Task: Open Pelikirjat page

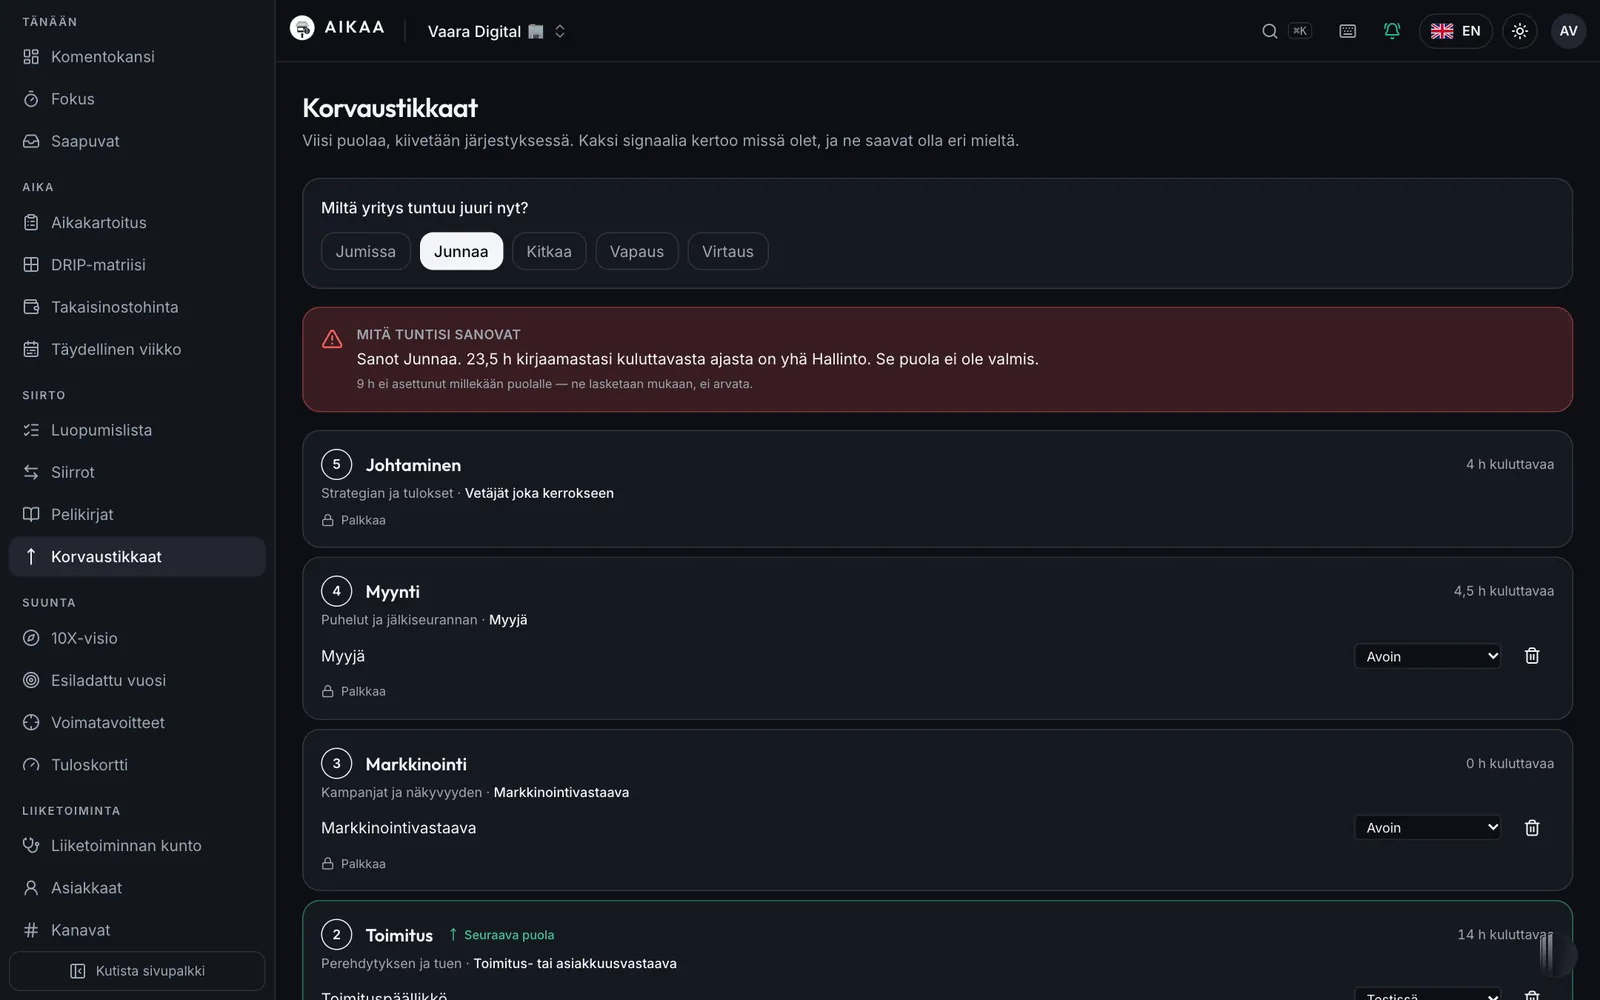Action: click(x=137, y=514)
